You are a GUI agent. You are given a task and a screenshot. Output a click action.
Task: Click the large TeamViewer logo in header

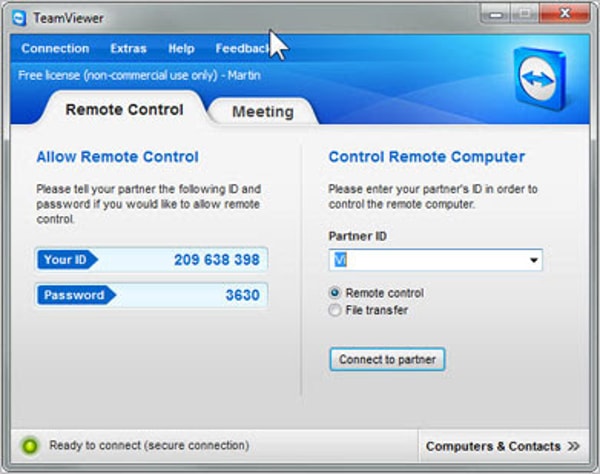540,78
